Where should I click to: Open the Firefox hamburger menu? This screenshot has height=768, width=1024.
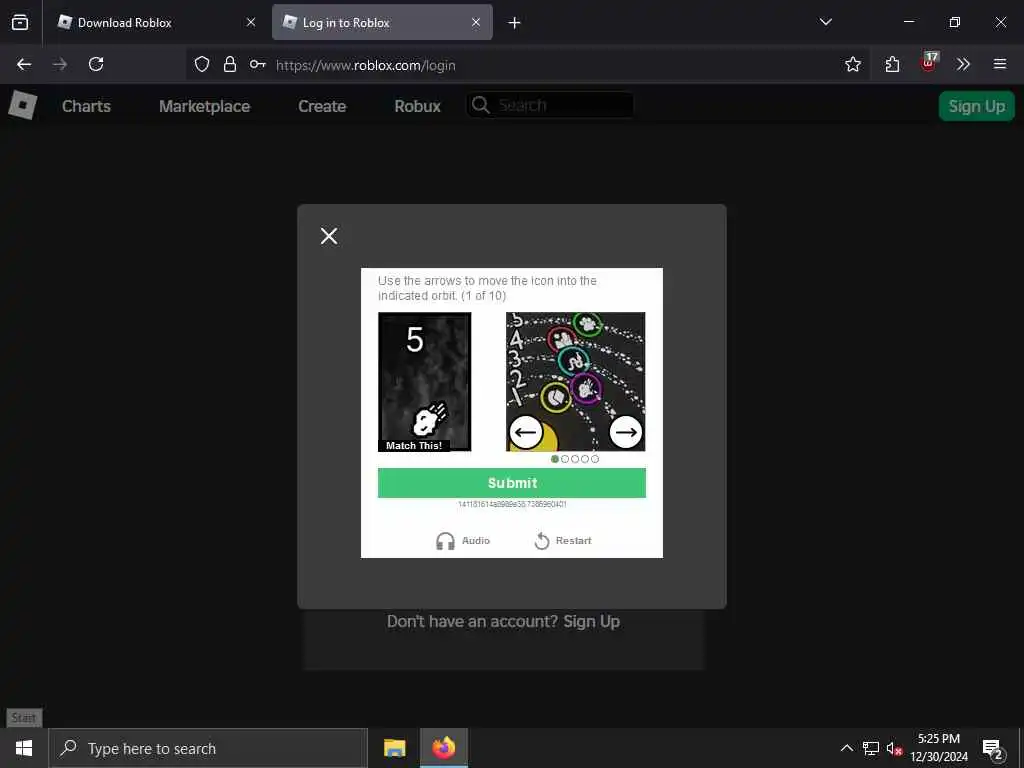1000,64
